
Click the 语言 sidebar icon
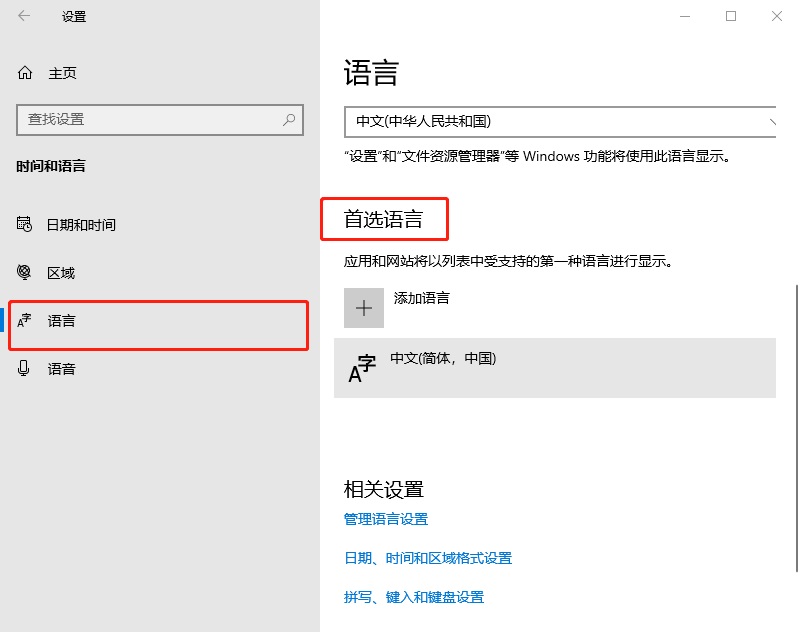(24, 320)
